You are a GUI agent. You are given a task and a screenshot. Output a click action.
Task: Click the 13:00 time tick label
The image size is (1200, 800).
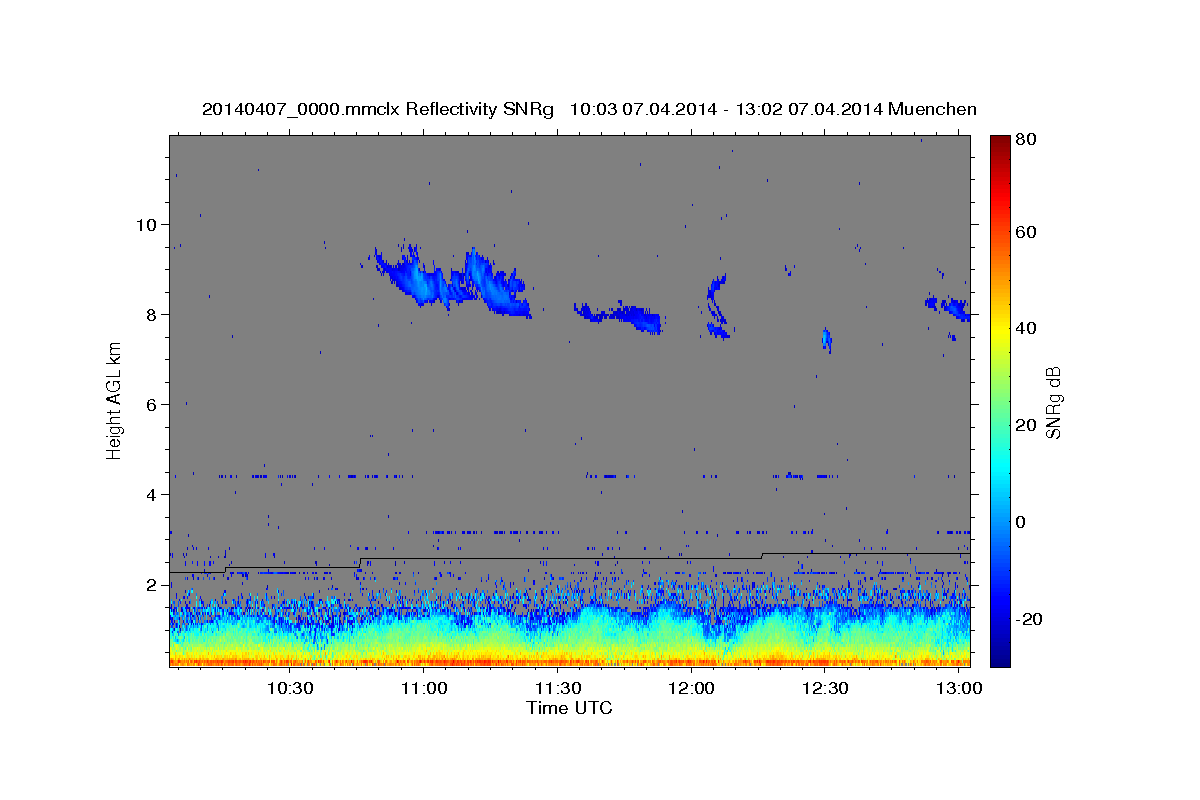pos(959,689)
